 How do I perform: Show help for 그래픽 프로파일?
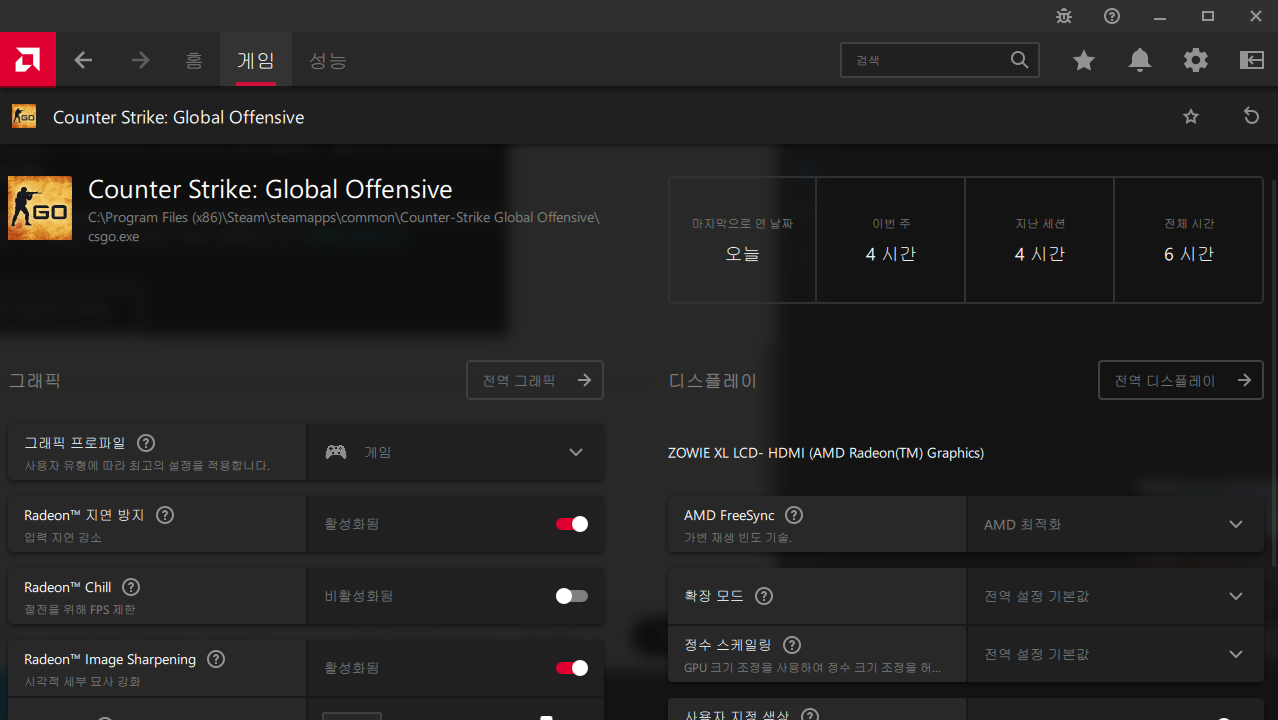[146, 443]
